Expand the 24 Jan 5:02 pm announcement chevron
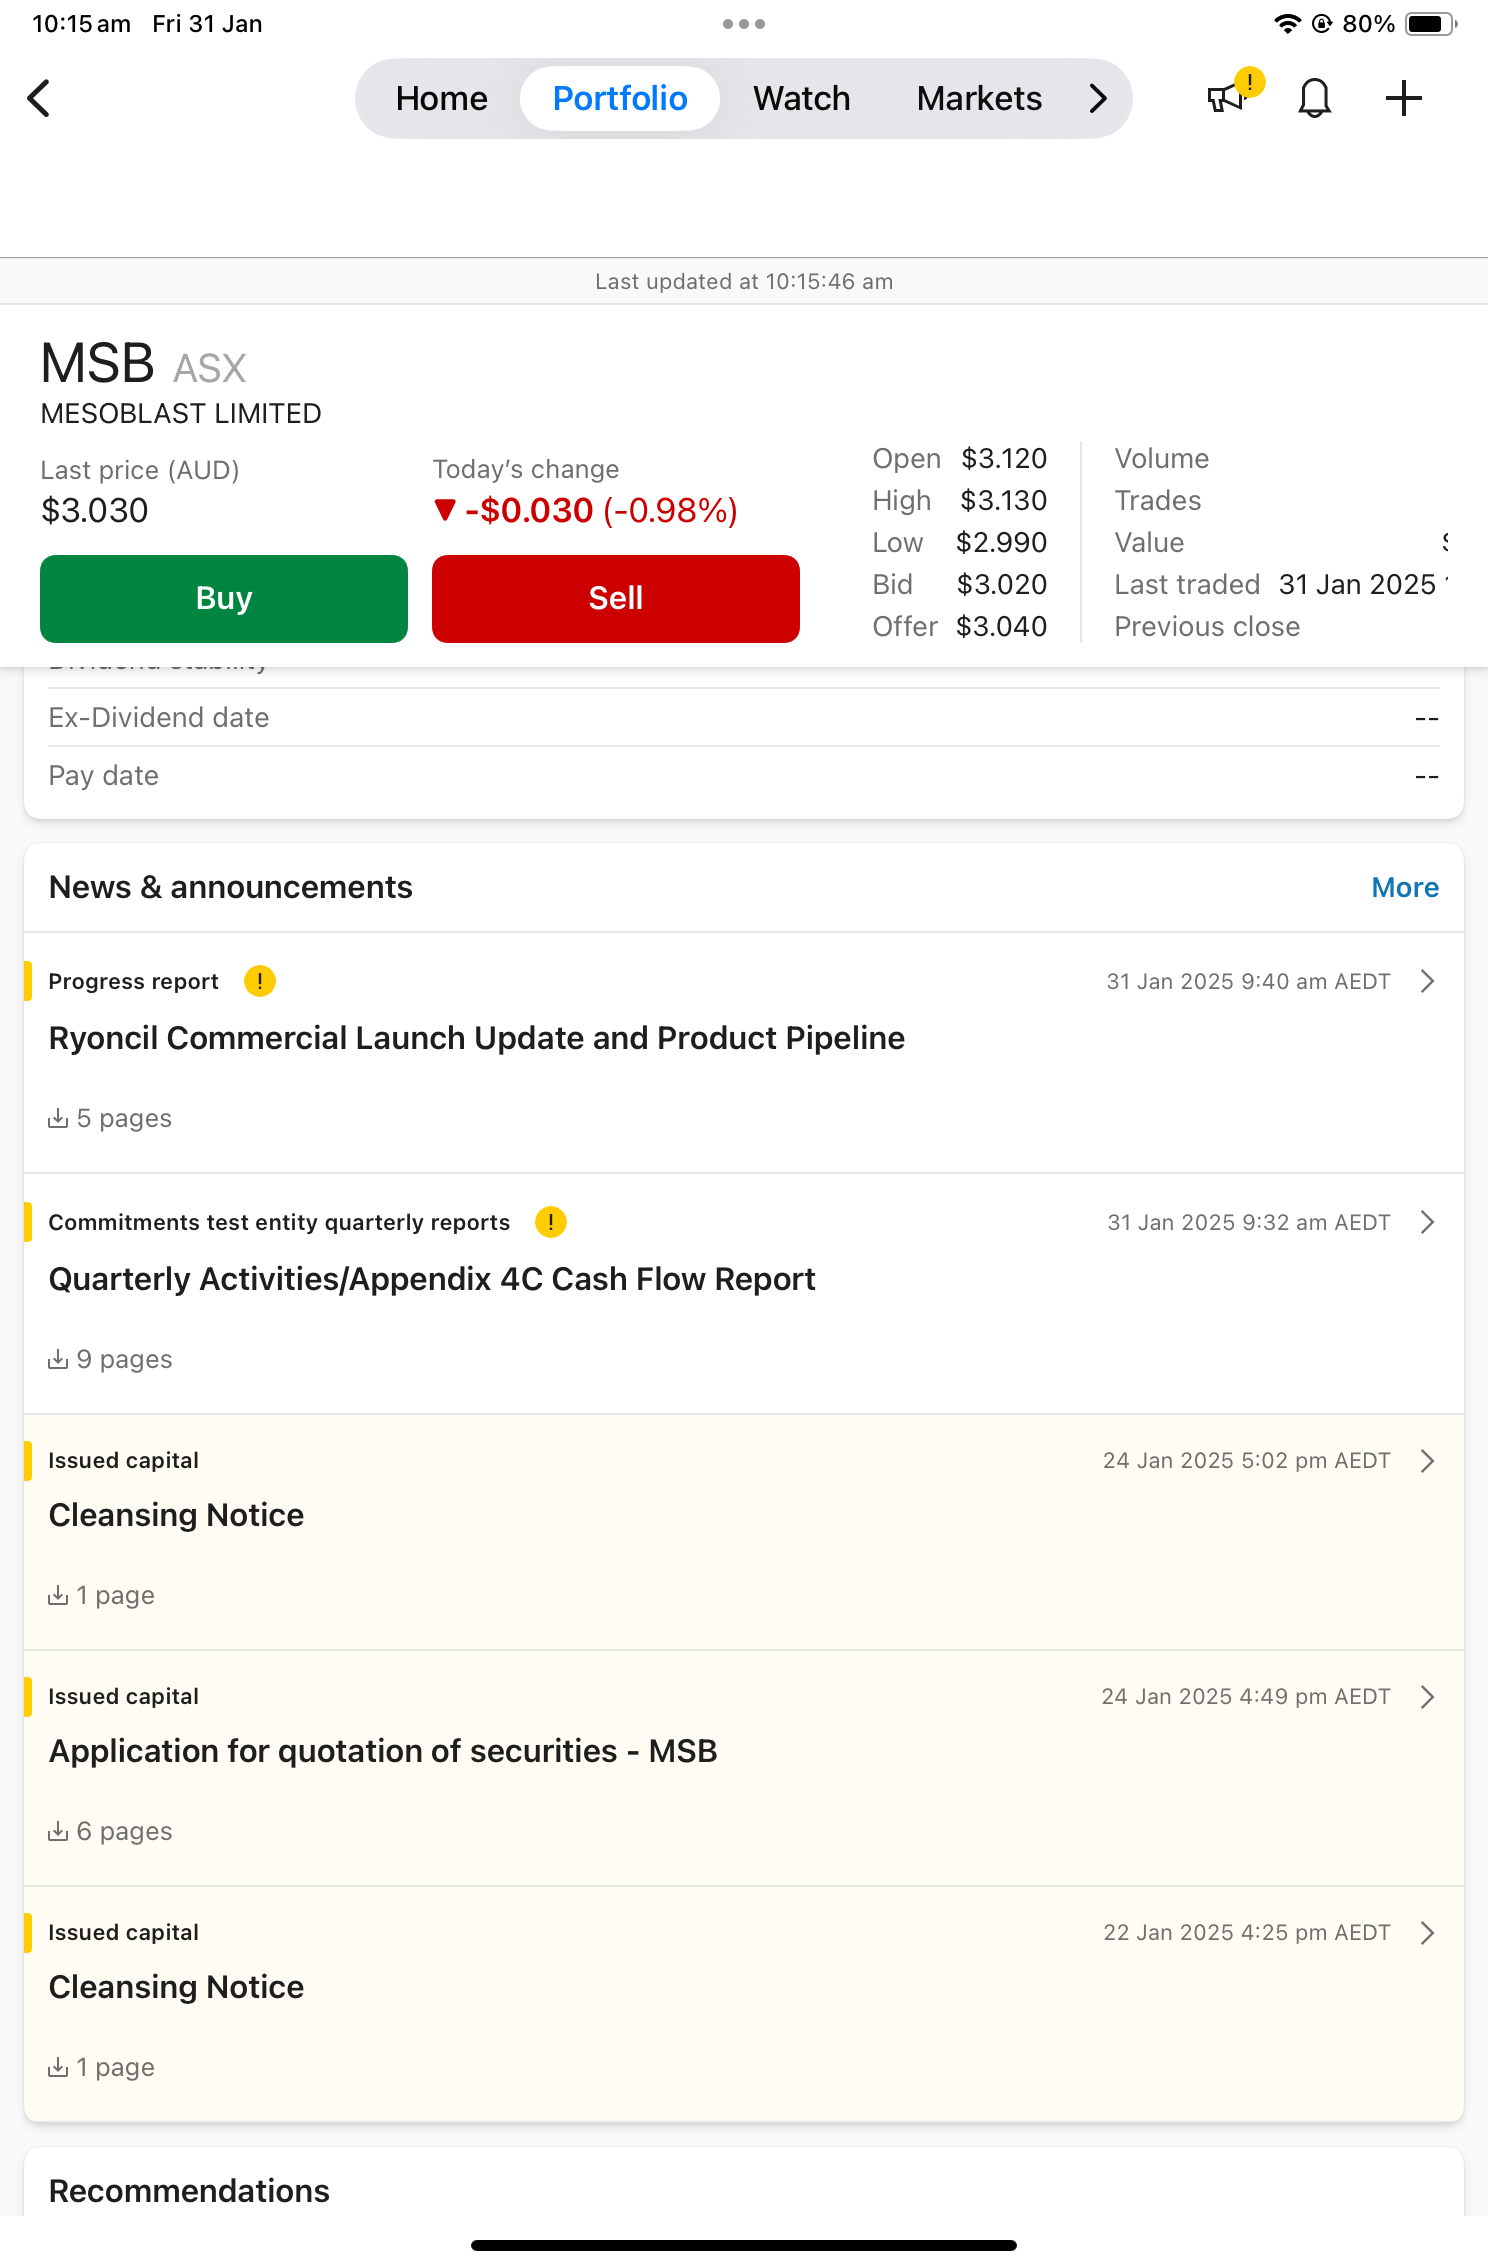The width and height of the screenshot is (1488, 2266). coord(1427,1461)
